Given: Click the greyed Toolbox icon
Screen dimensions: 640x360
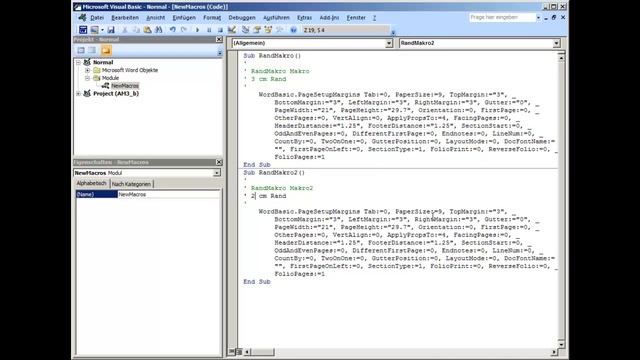Looking at the screenshot, I should coord(280,30).
